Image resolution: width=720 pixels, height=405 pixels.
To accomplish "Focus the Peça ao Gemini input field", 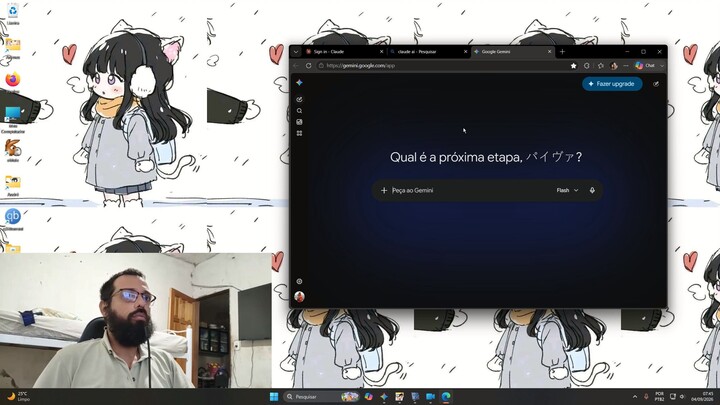I will pos(471,190).
